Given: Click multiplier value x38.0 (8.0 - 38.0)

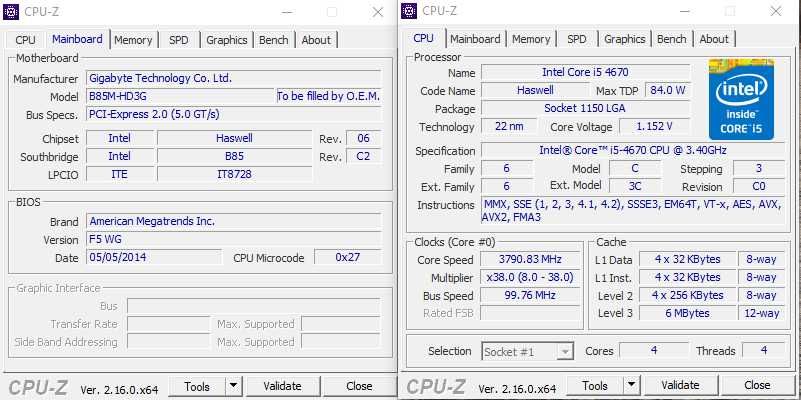Looking at the screenshot, I should (530, 277).
